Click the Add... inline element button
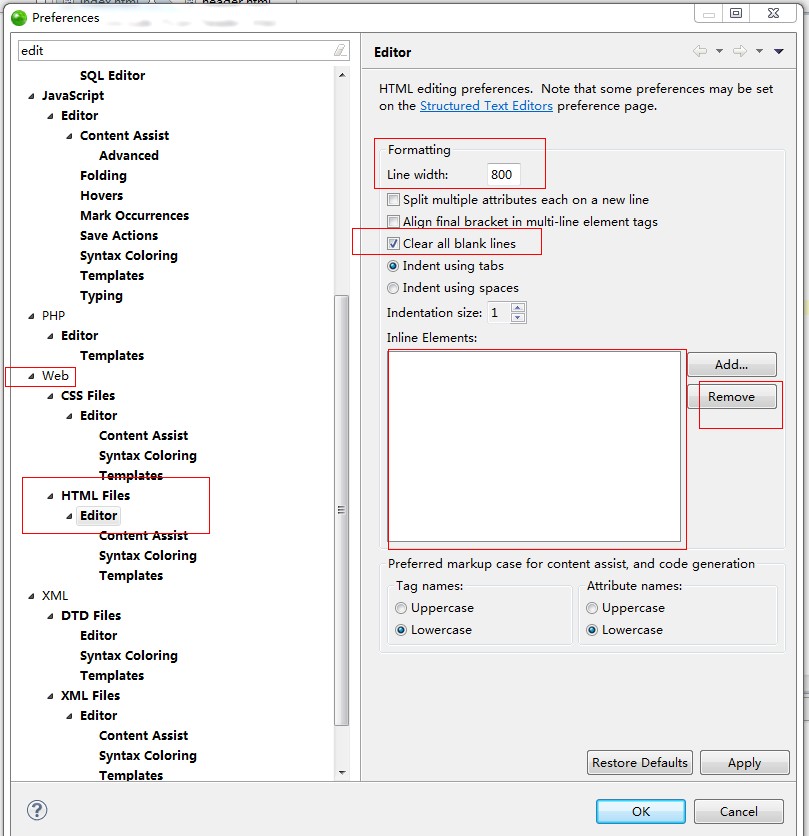 tap(731, 365)
